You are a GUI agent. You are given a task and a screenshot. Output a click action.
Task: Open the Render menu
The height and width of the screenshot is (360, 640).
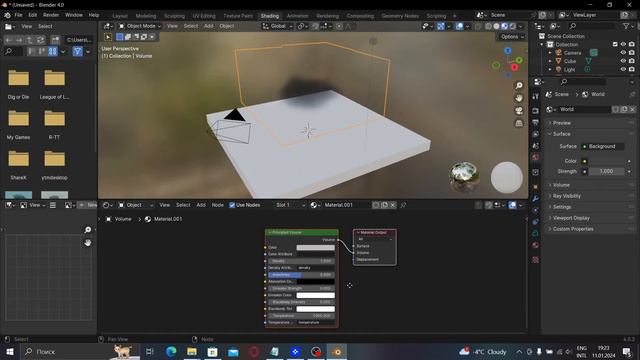click(51, 15)
